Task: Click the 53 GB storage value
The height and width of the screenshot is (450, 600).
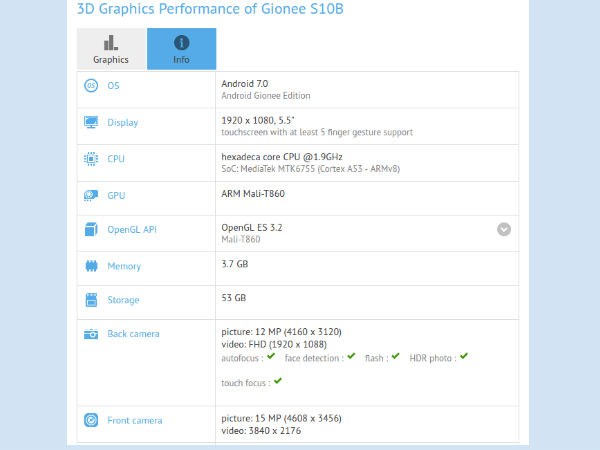Action: [233, 298]
